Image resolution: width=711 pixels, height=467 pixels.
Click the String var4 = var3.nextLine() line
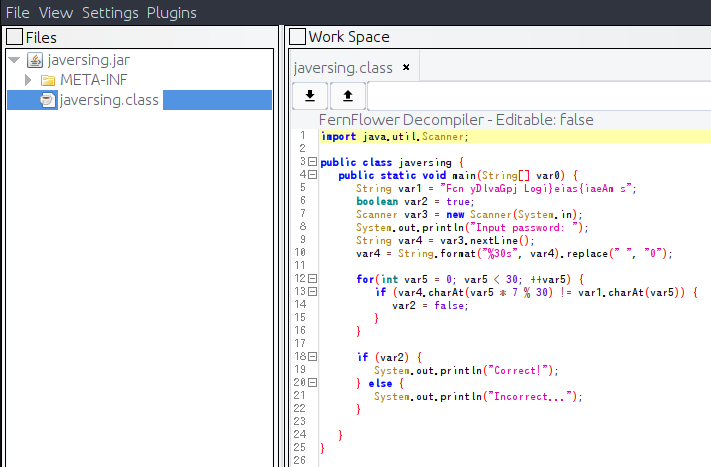[445, 240]
